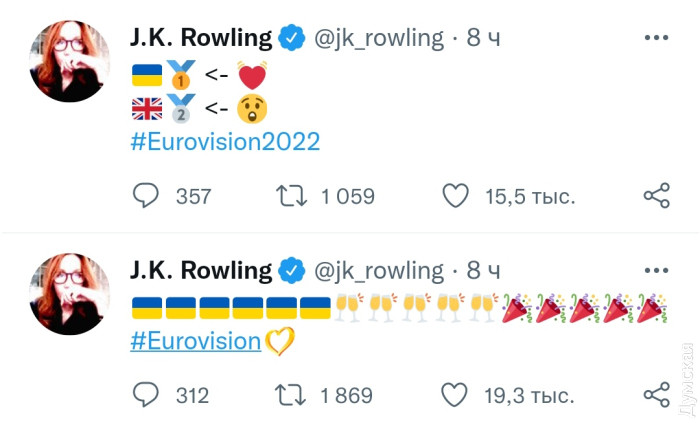Share the second tweet
The width and height of the screenshot is (700, 423).
point(656,395)
